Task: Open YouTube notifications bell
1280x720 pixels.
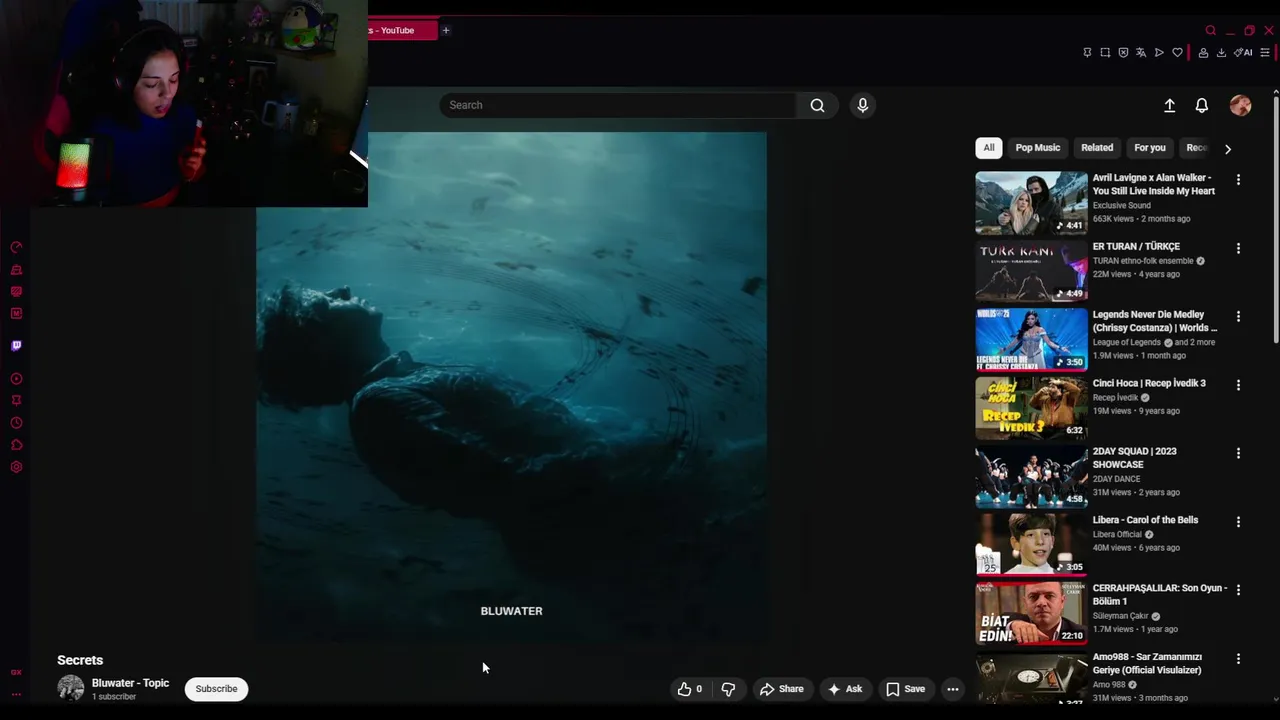Action: click(x=1202, y=105)
